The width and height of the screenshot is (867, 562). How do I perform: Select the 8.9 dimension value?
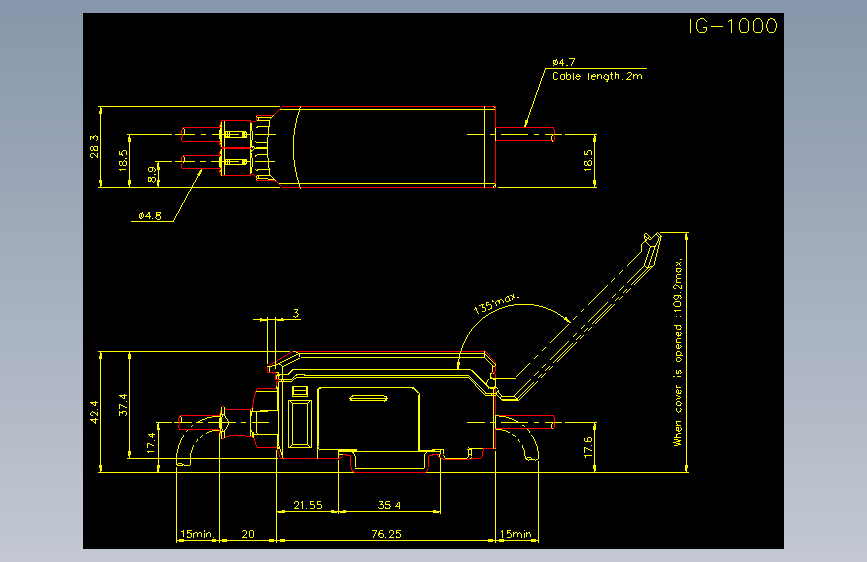coord(152,175)
